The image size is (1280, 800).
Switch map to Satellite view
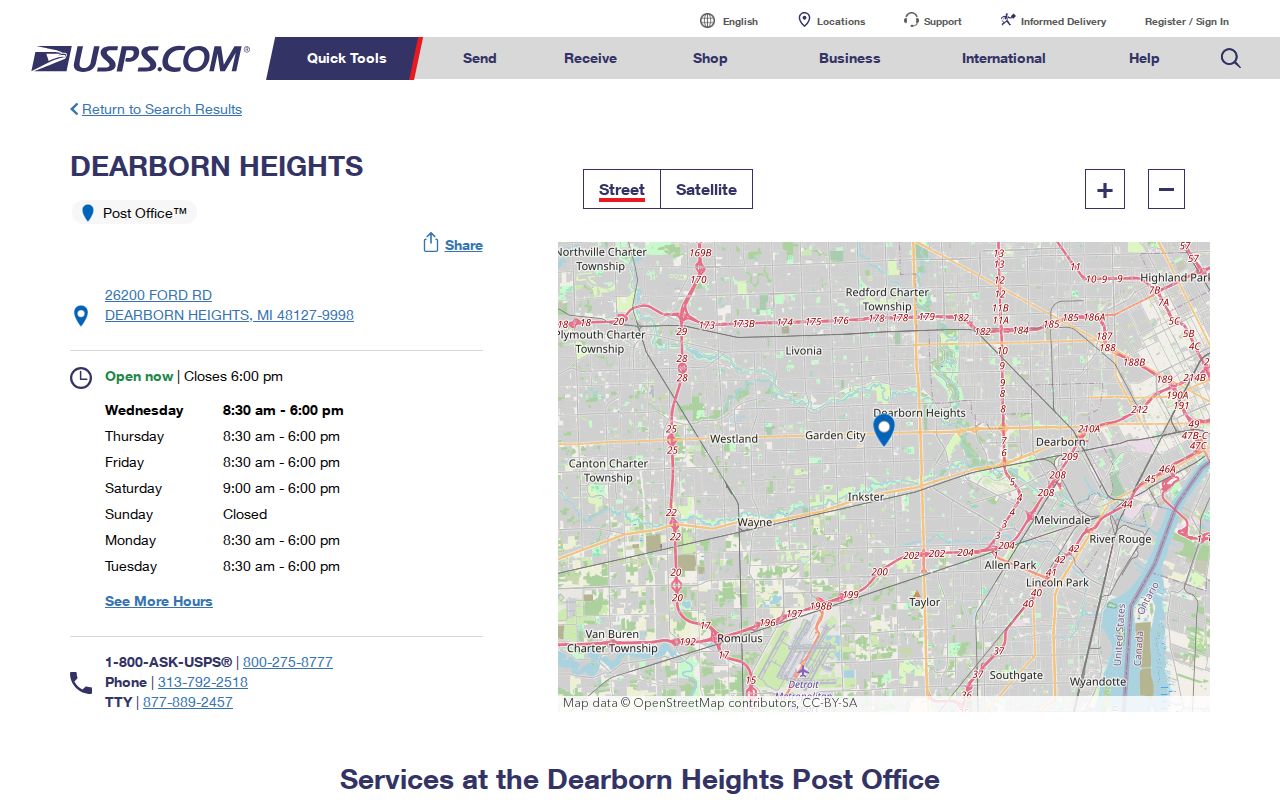[706, 189]
